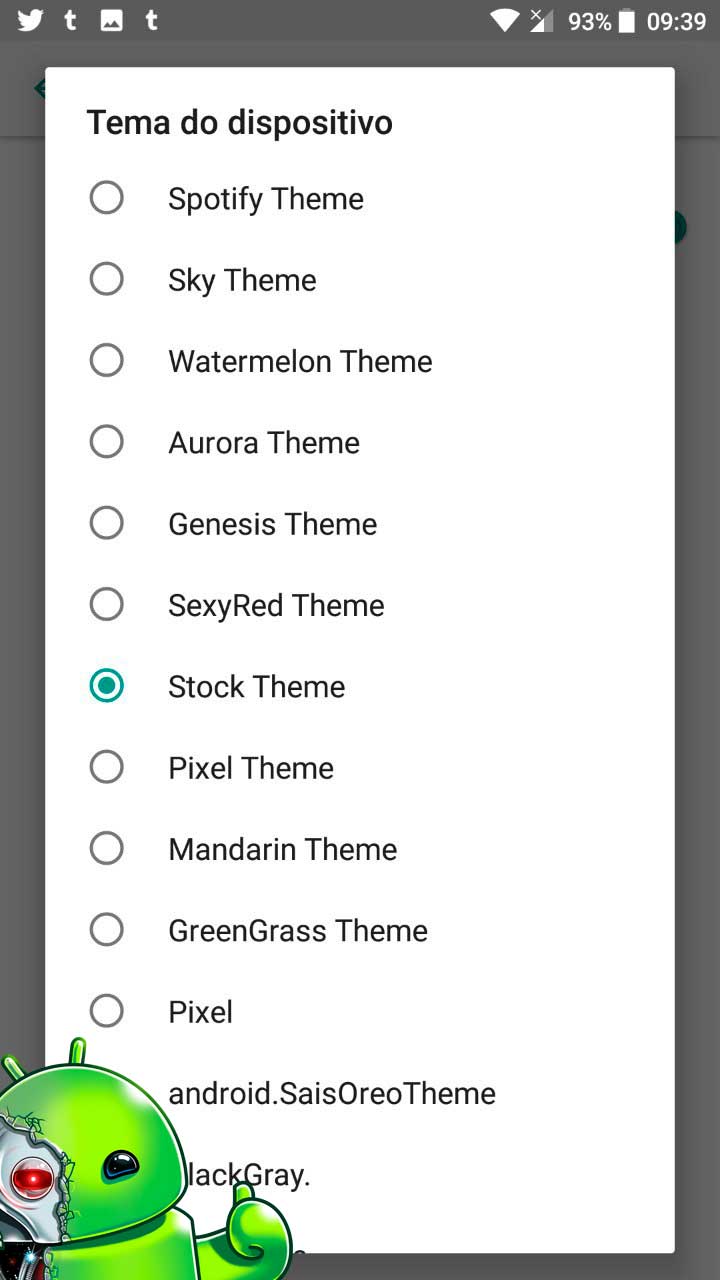
Task: Choose the android.SaisOreoTheme entry
Action: click(x=360, y=1092)
